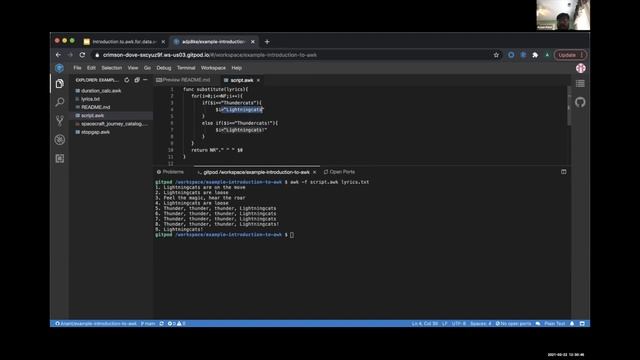Toggle the layout icon at status bar end
Image resolution: width=640 pixels, height=360 pixels.
point(582,324)
